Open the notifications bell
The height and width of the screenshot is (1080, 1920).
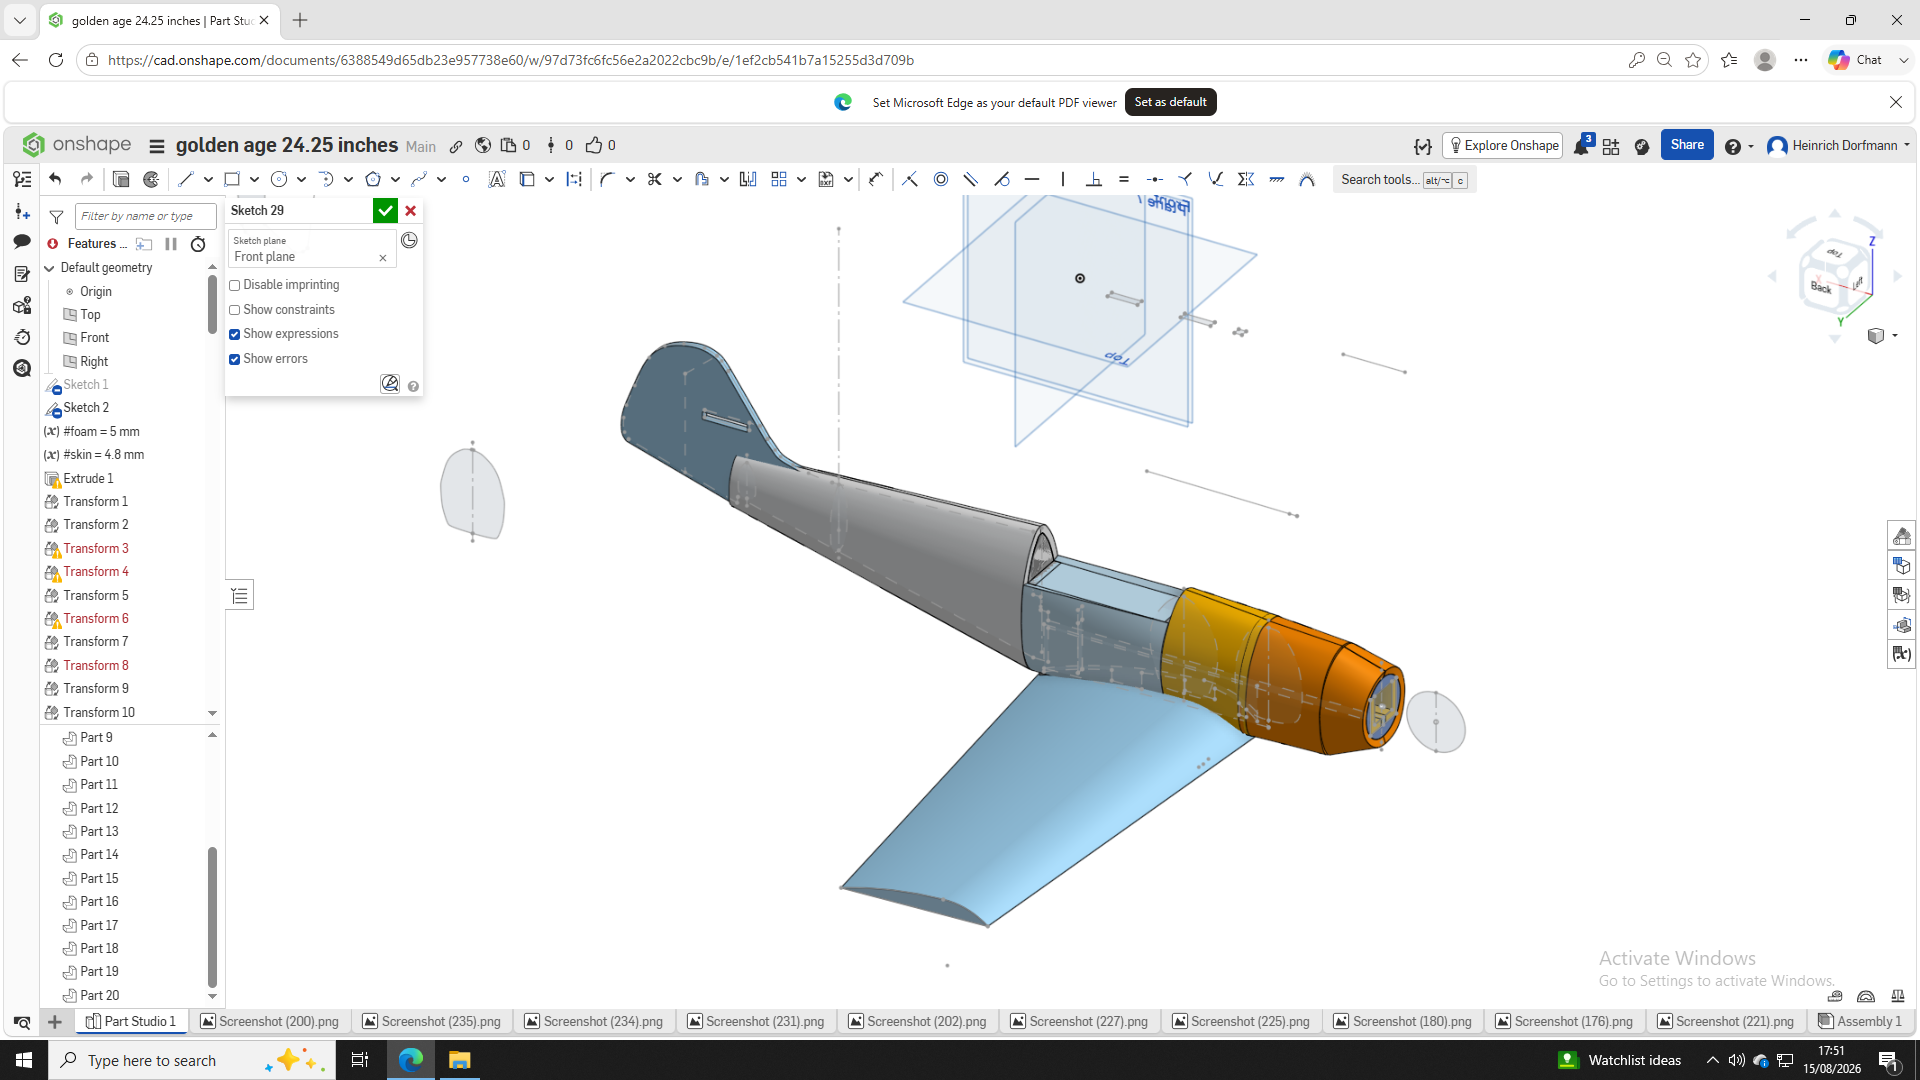pyautogui.click(x=1582, y=146)
